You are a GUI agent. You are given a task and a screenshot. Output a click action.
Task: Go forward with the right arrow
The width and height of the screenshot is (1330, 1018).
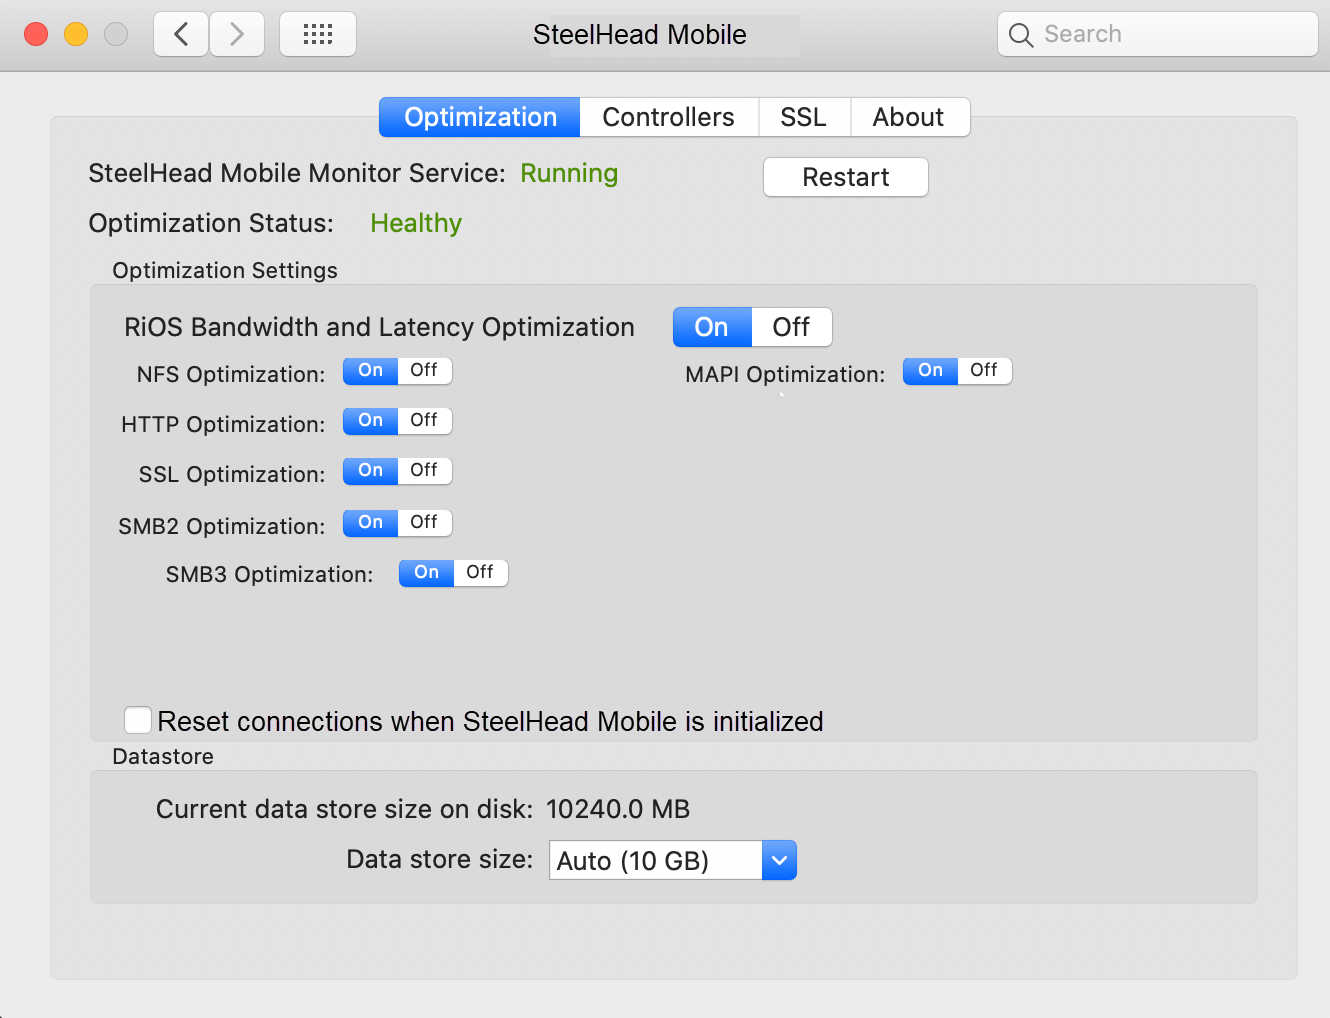pyautogui.click(x=237, y=35)
